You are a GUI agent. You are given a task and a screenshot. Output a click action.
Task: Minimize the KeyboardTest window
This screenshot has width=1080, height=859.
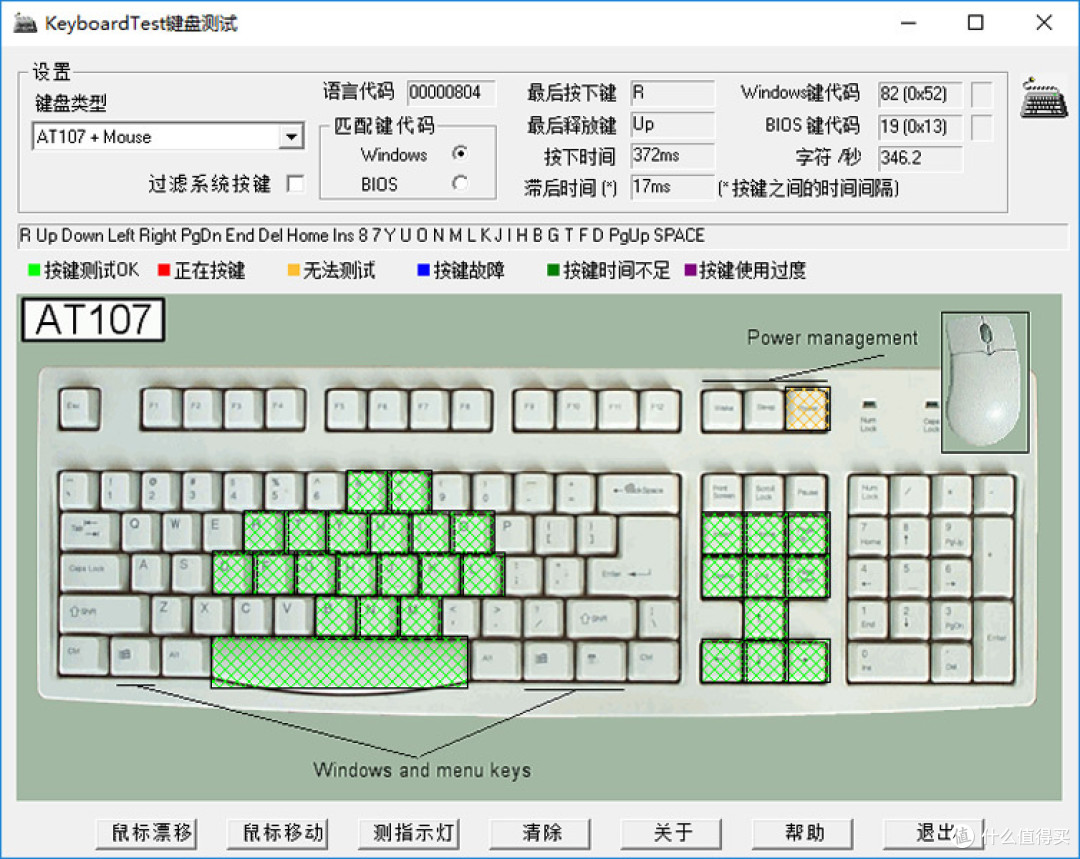908,23
